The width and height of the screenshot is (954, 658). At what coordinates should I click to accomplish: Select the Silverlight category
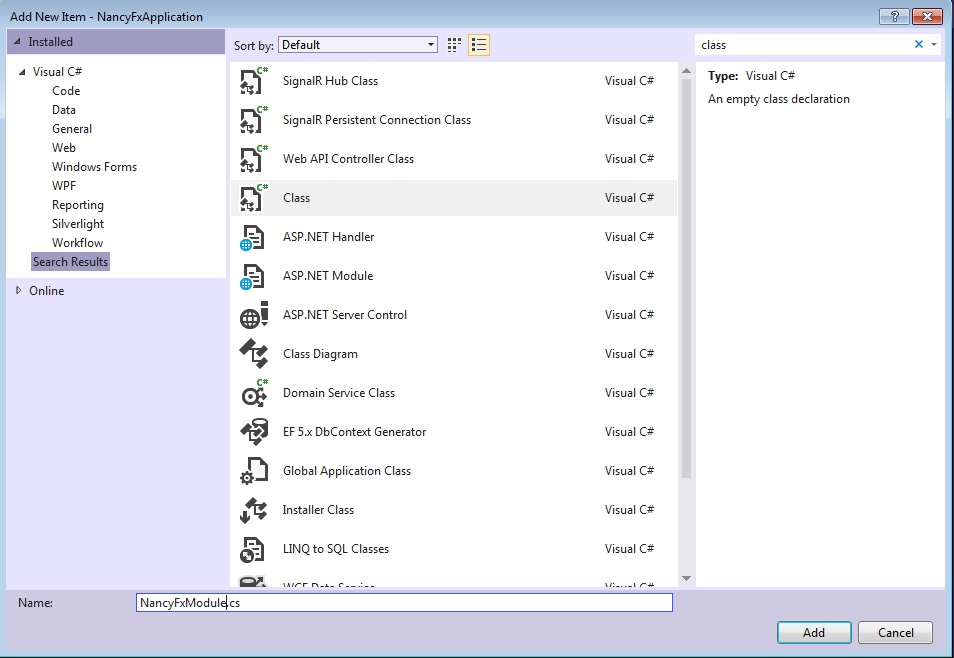[78, 224]
